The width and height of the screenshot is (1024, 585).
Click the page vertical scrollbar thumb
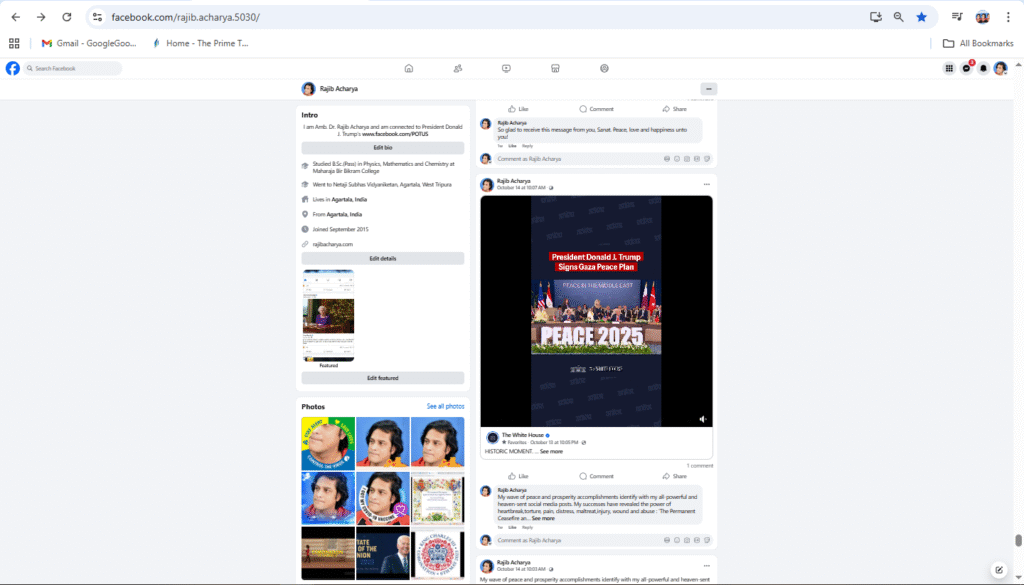click(x=1018, y=540)
